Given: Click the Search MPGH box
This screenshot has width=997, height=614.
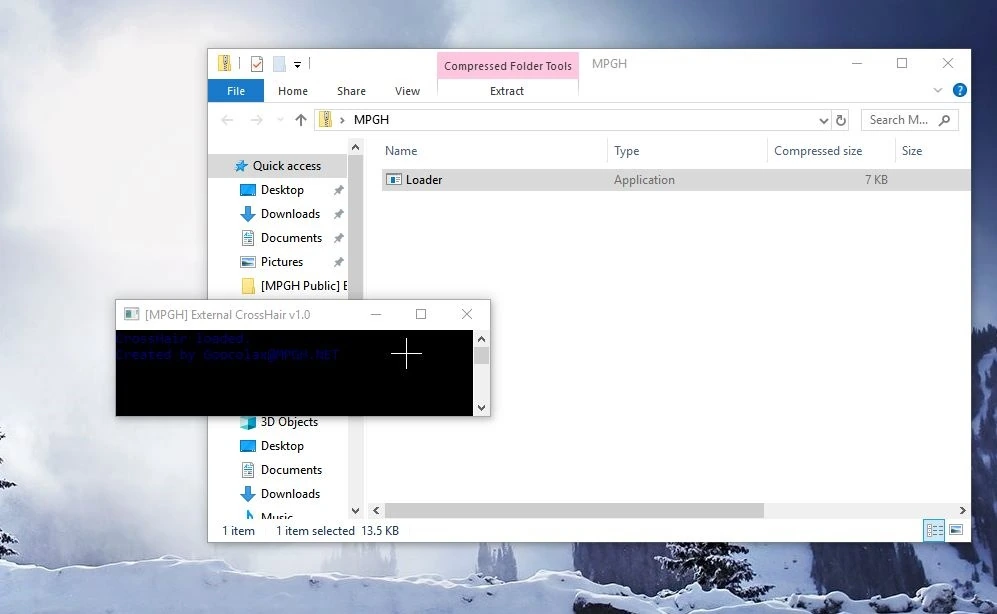Looking at the screenshot, I should point(909,119).
